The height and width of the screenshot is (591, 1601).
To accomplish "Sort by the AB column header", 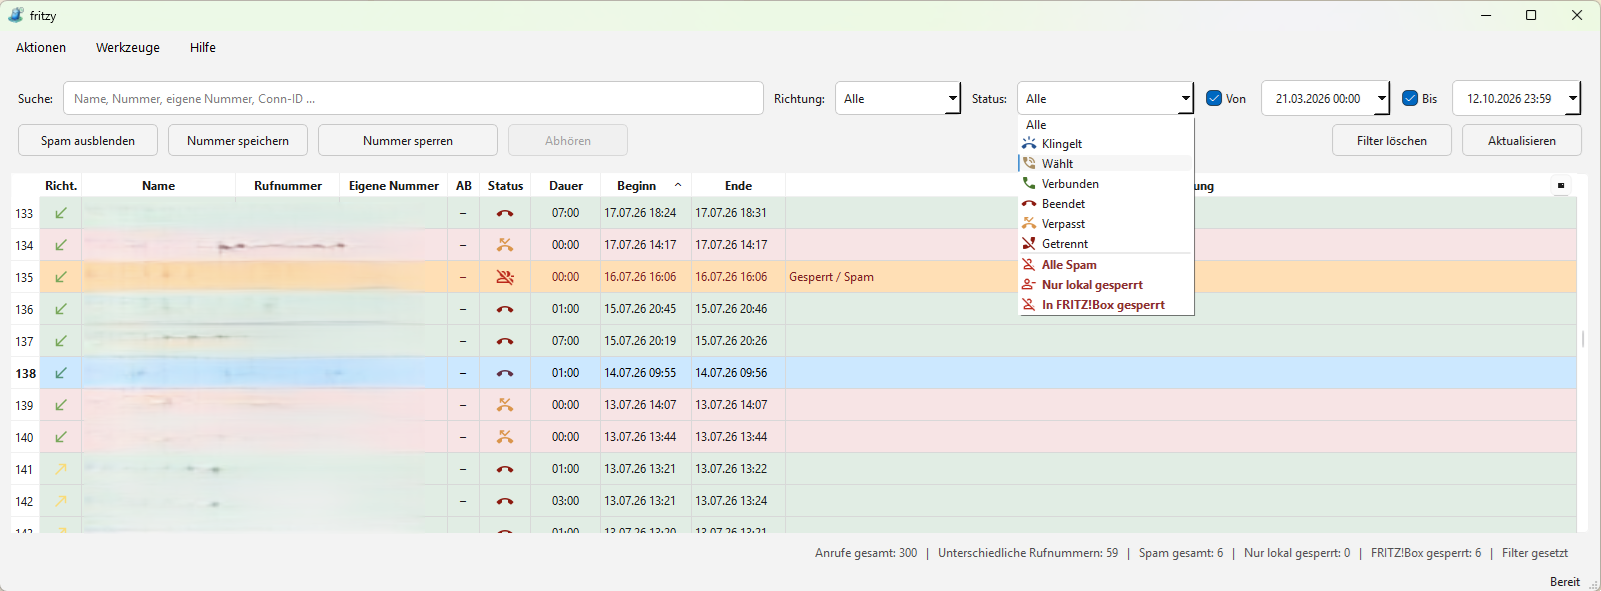I will tap(464, 186).
